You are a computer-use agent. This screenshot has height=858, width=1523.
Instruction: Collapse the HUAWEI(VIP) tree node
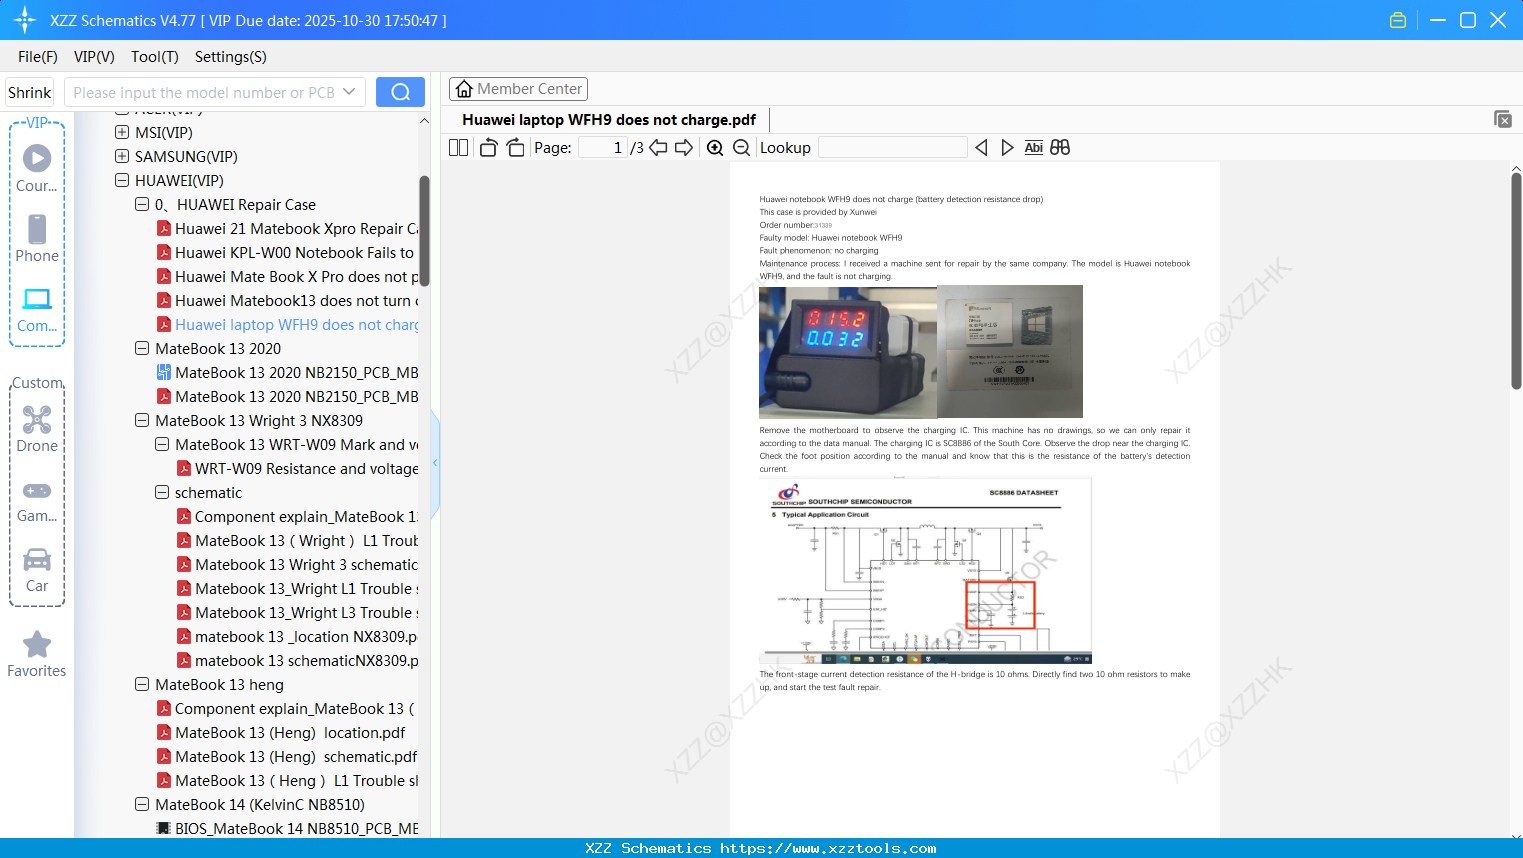(x=122, y=180)
